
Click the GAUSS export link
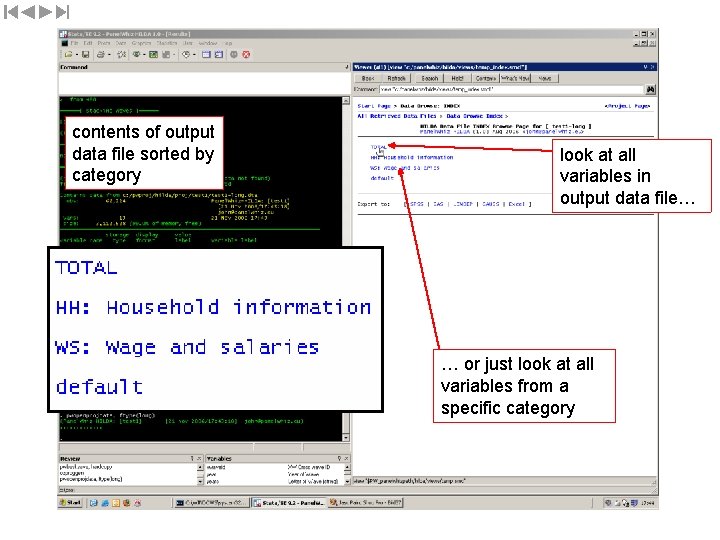pos(491,204)
